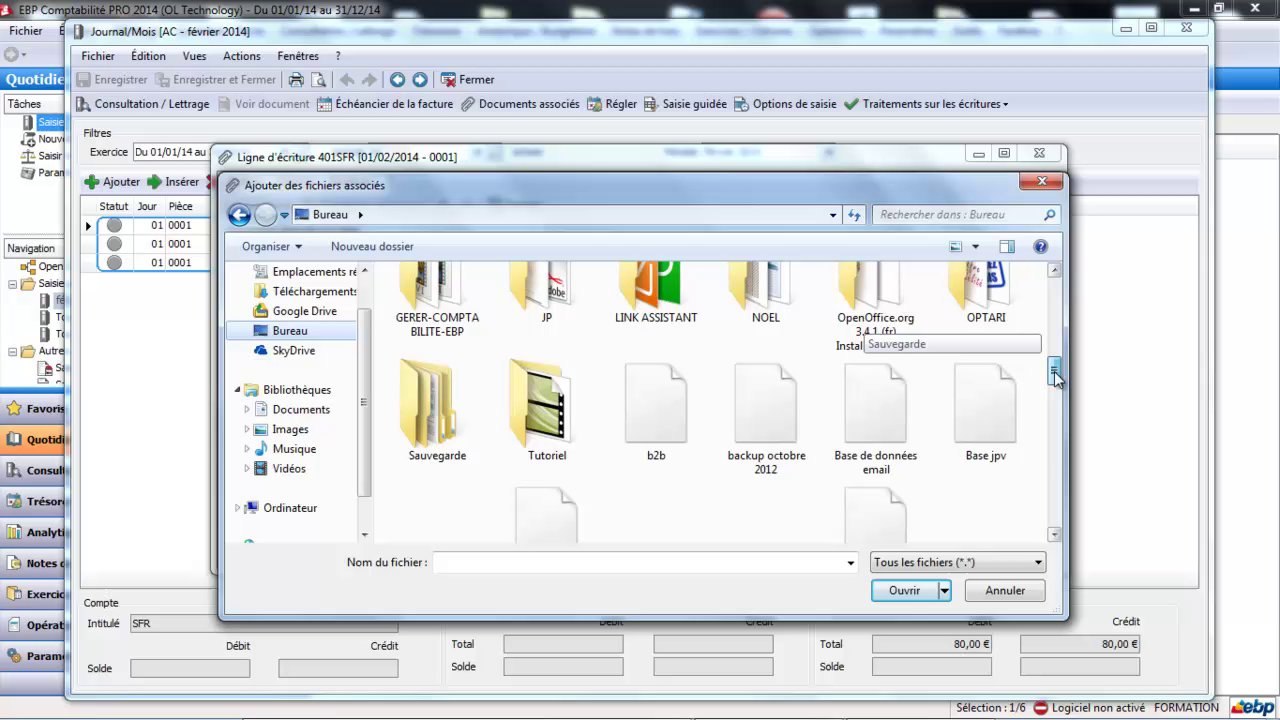Click the Annuler button
The image size is (1280, 720).
pos(1005,591)
